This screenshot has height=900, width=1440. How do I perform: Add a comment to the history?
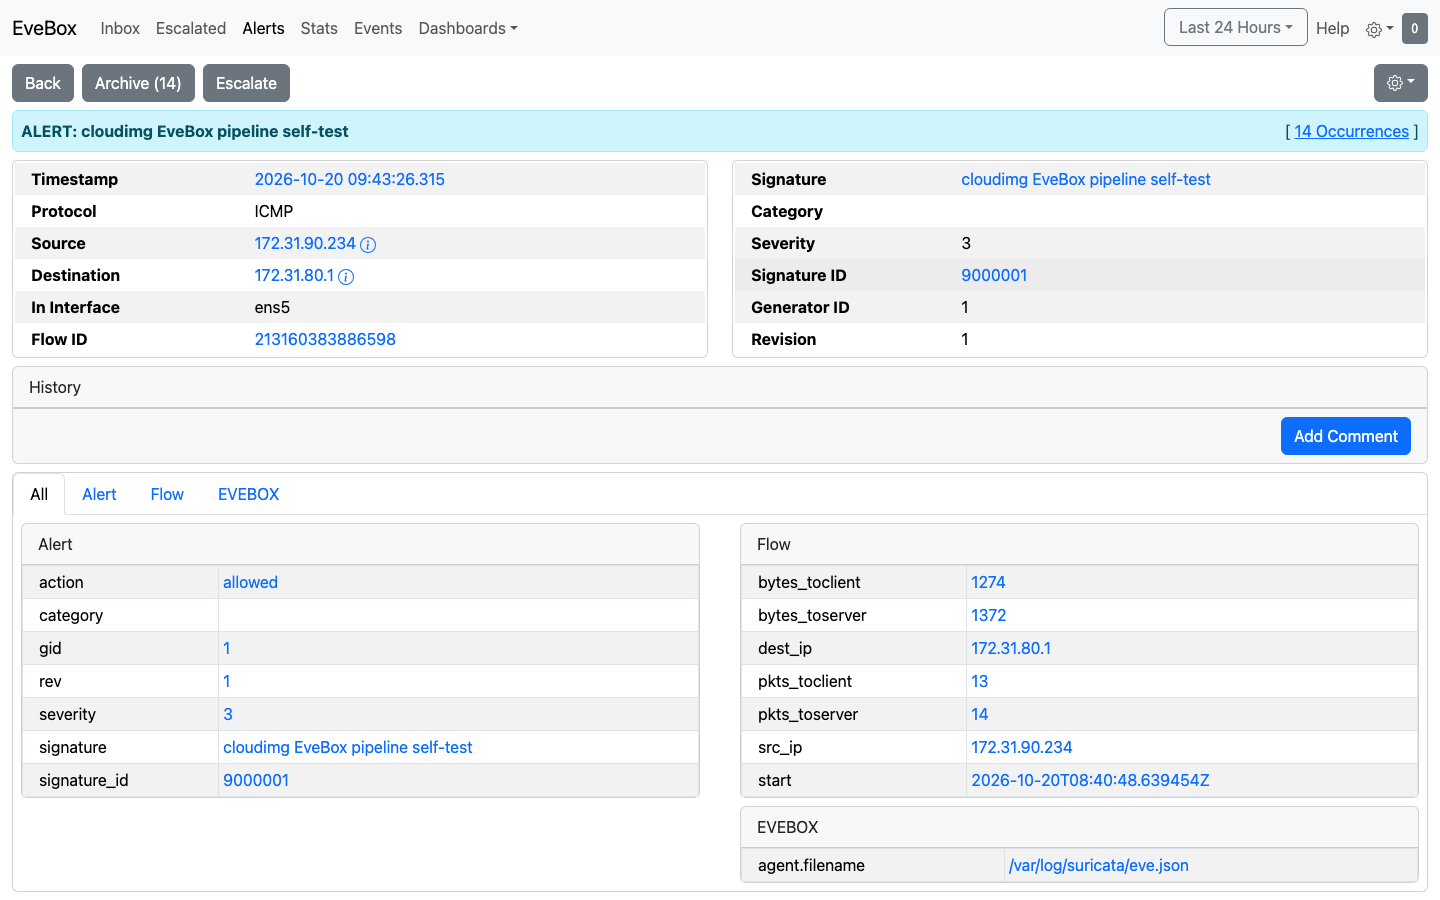coord(1346,436)
